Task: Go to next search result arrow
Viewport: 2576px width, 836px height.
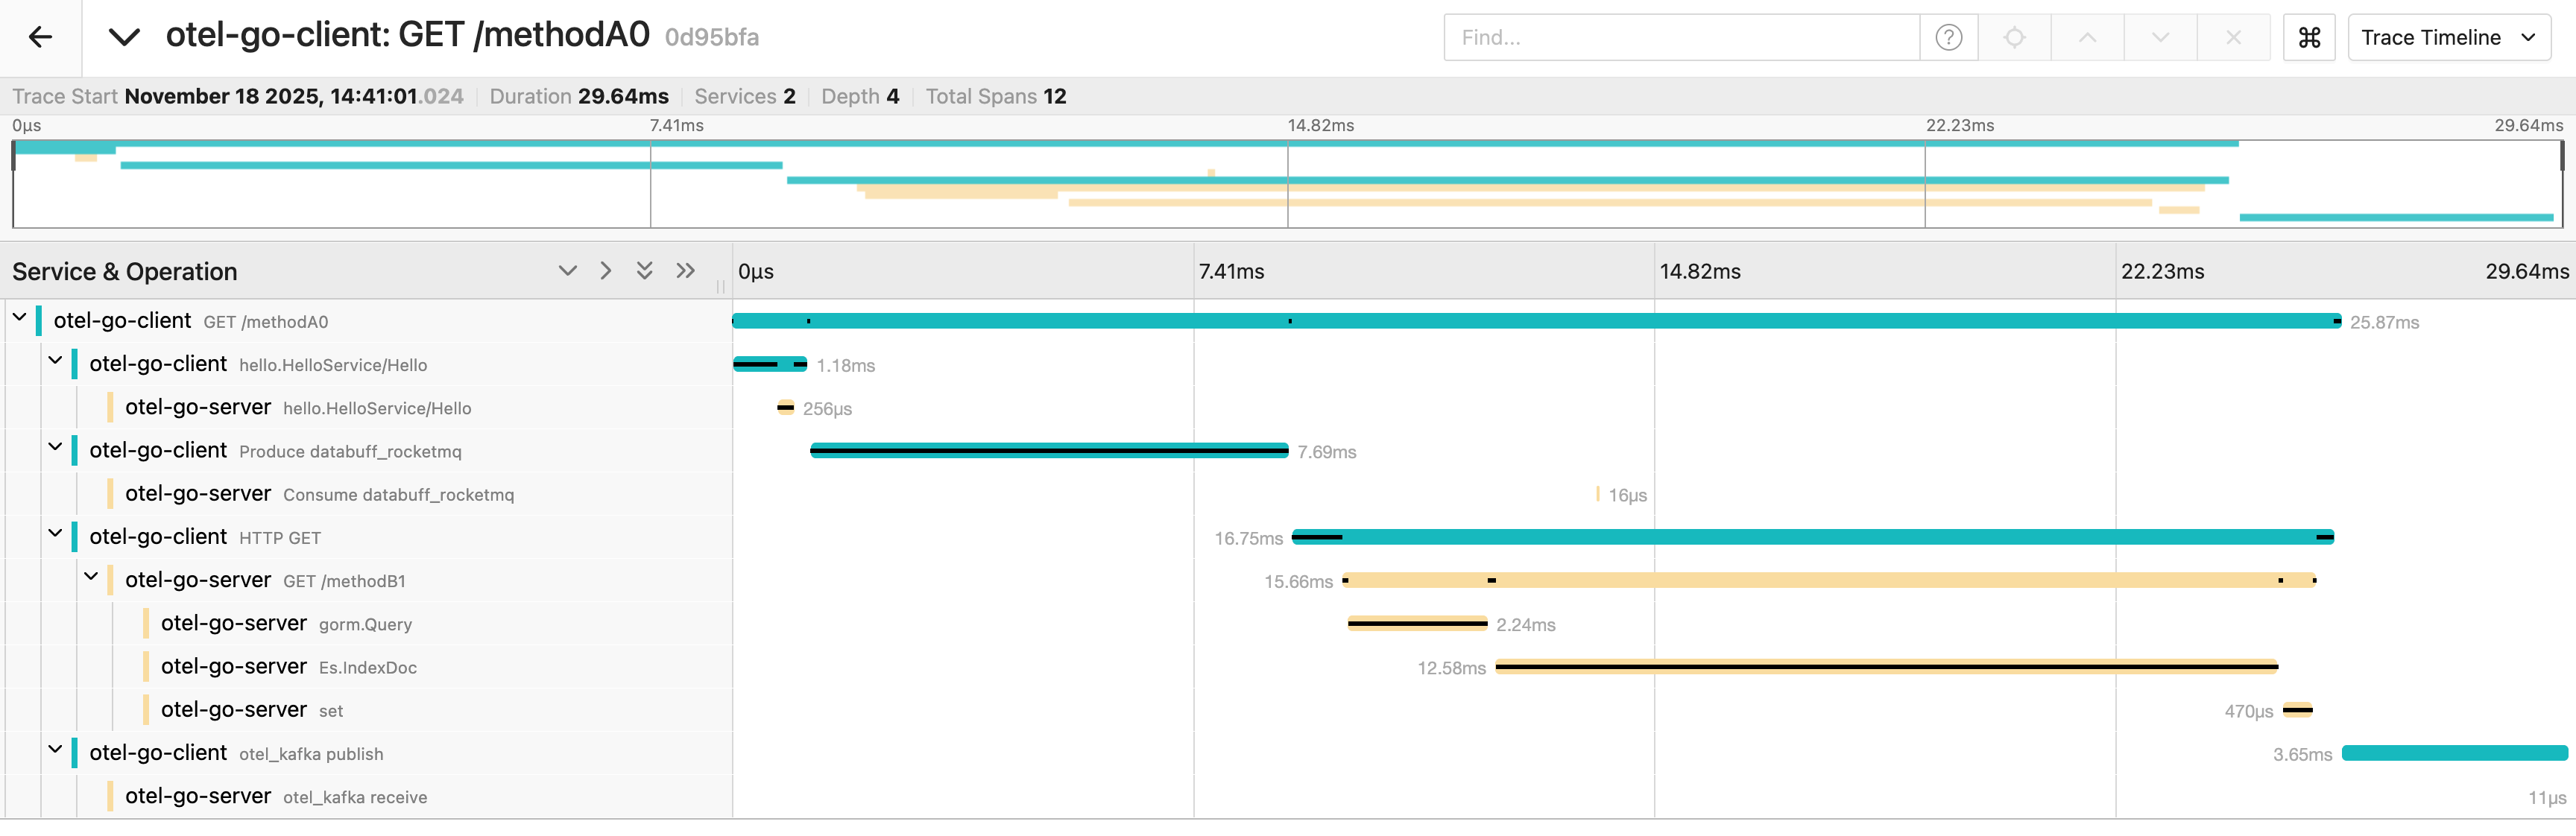Action: (x=2160, y=38)
